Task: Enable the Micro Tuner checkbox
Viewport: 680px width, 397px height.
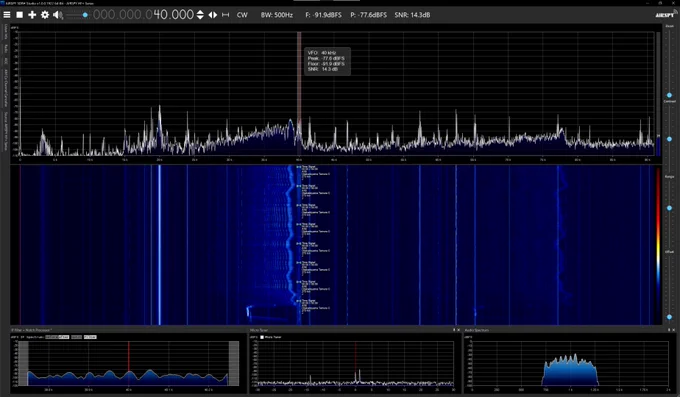Action: tap(262, 337)
